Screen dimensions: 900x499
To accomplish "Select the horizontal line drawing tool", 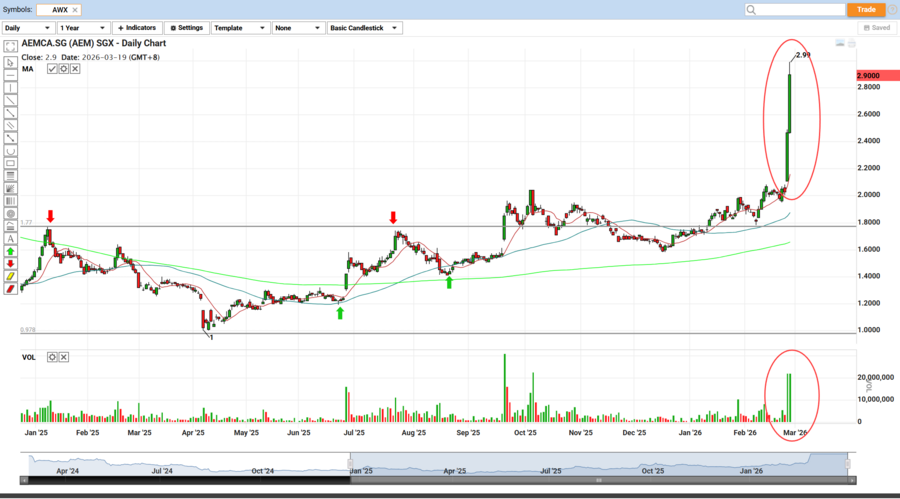I will tap(10, 75).
